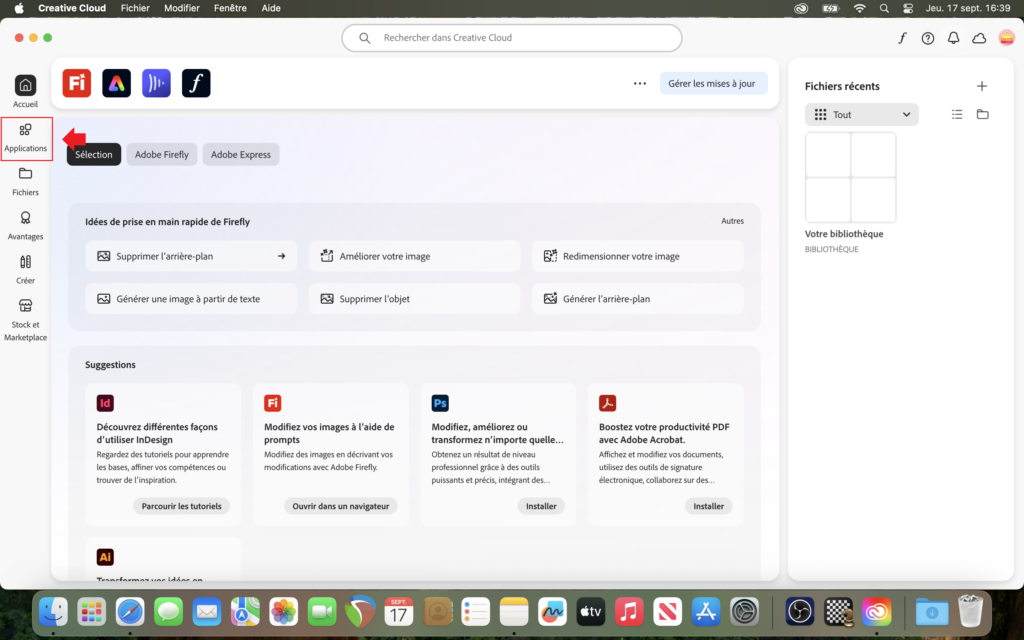This screenshot has width=1024, height=640.
Task: Click Installer on the Photoshop card
Action: tap(541, 506)
